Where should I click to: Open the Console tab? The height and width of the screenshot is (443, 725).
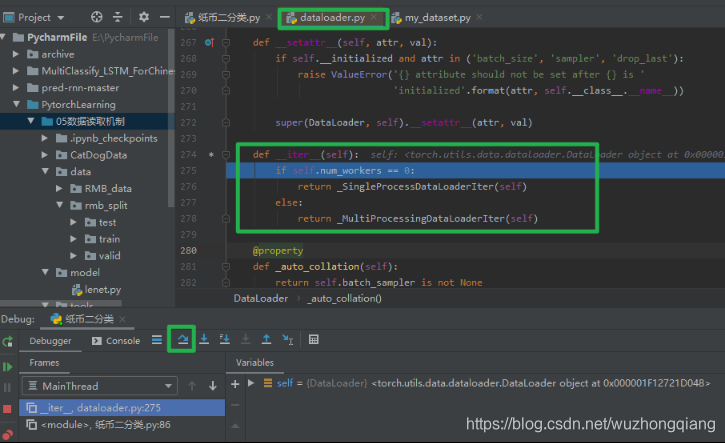pyautogui.click(x=116, y=341)
